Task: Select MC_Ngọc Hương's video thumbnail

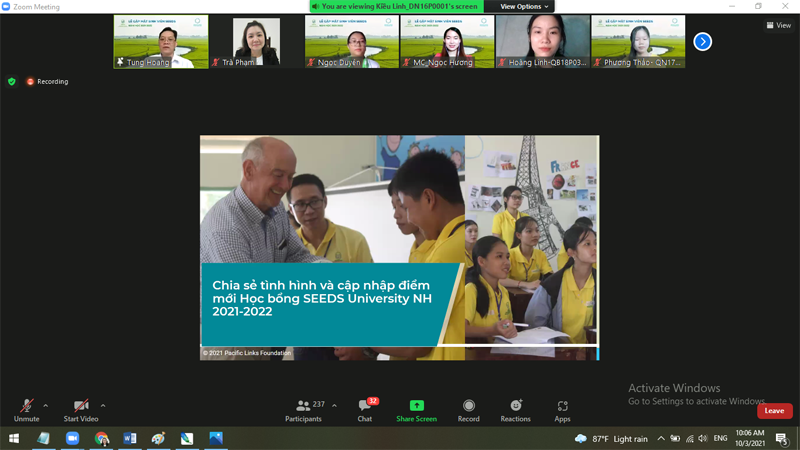Action: pos(447,41)
